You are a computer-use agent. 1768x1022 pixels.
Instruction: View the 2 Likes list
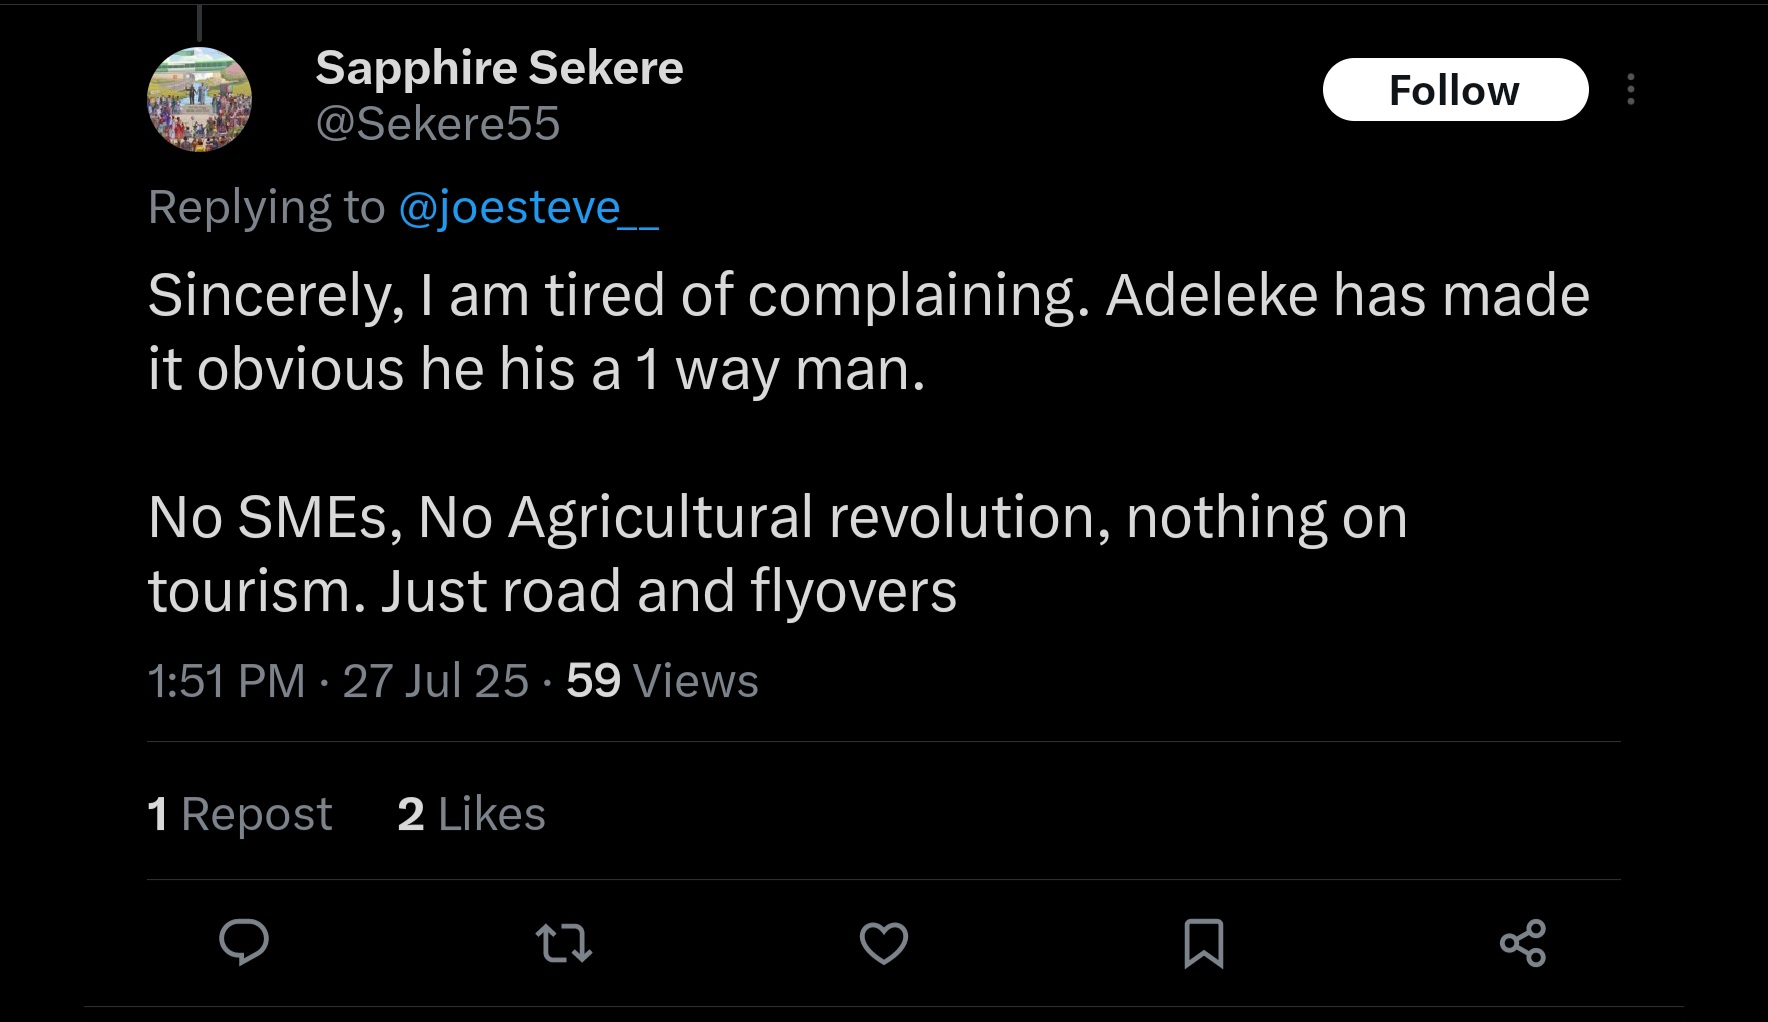471,813
